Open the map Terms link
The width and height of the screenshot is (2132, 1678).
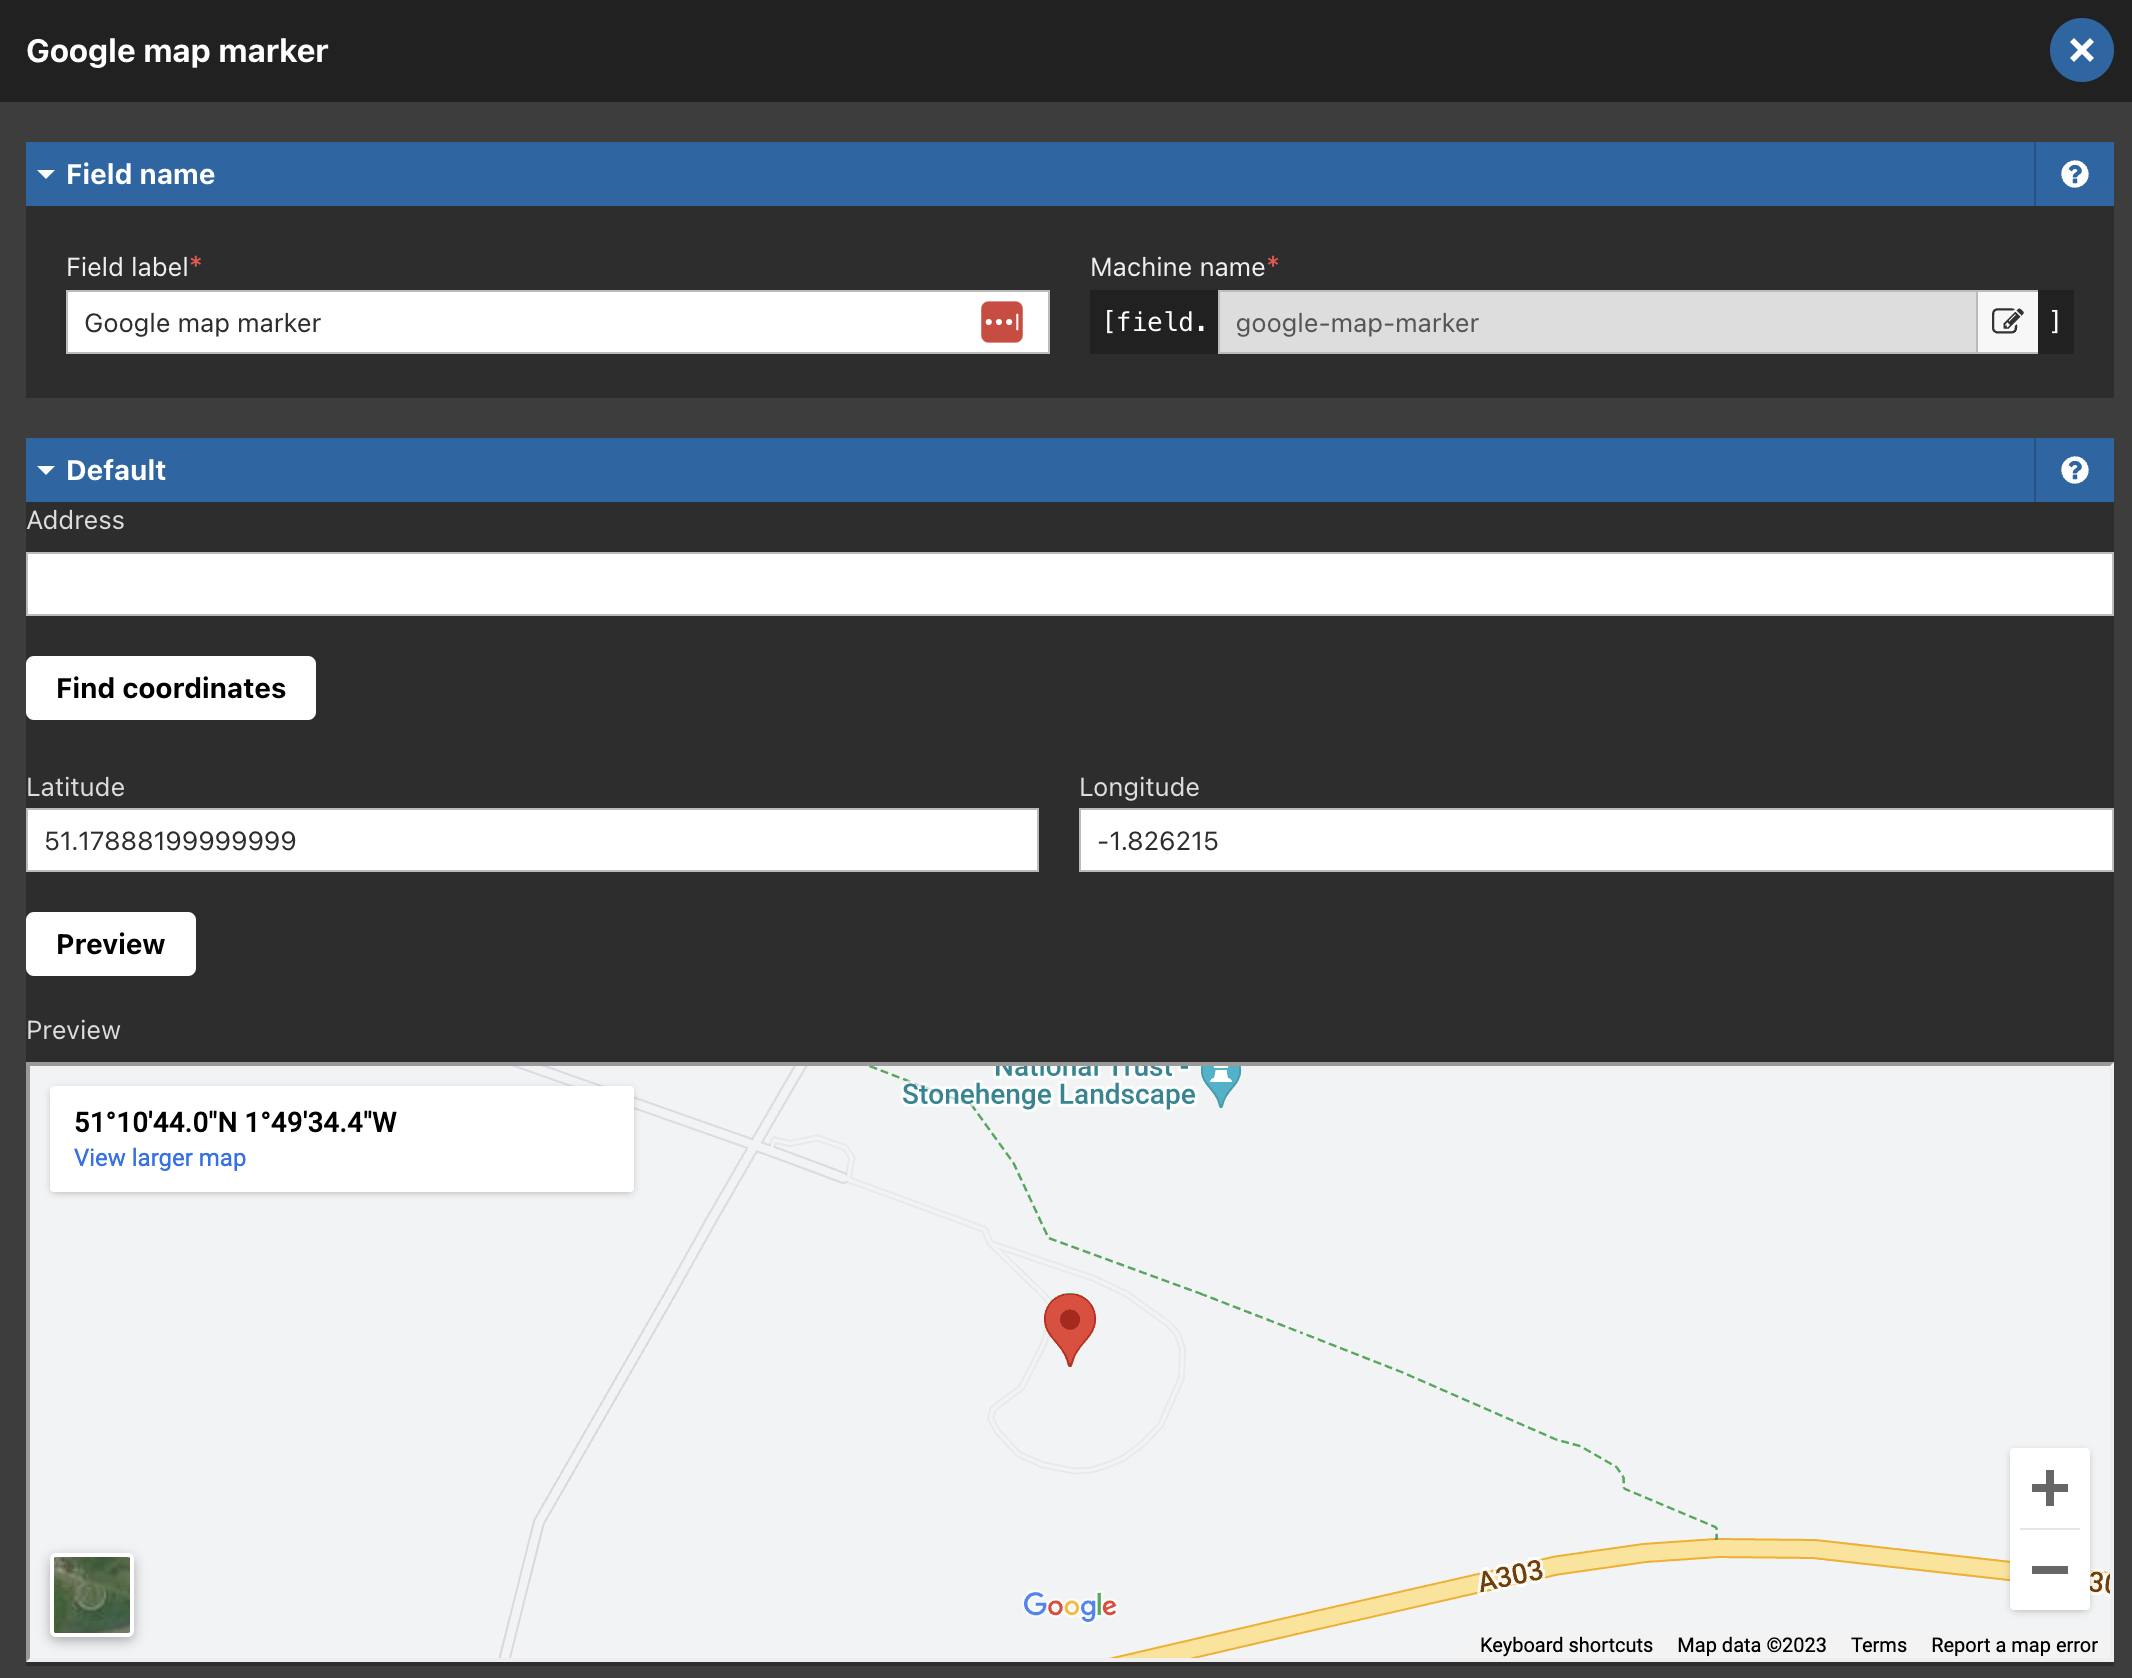point(1878,1645)
